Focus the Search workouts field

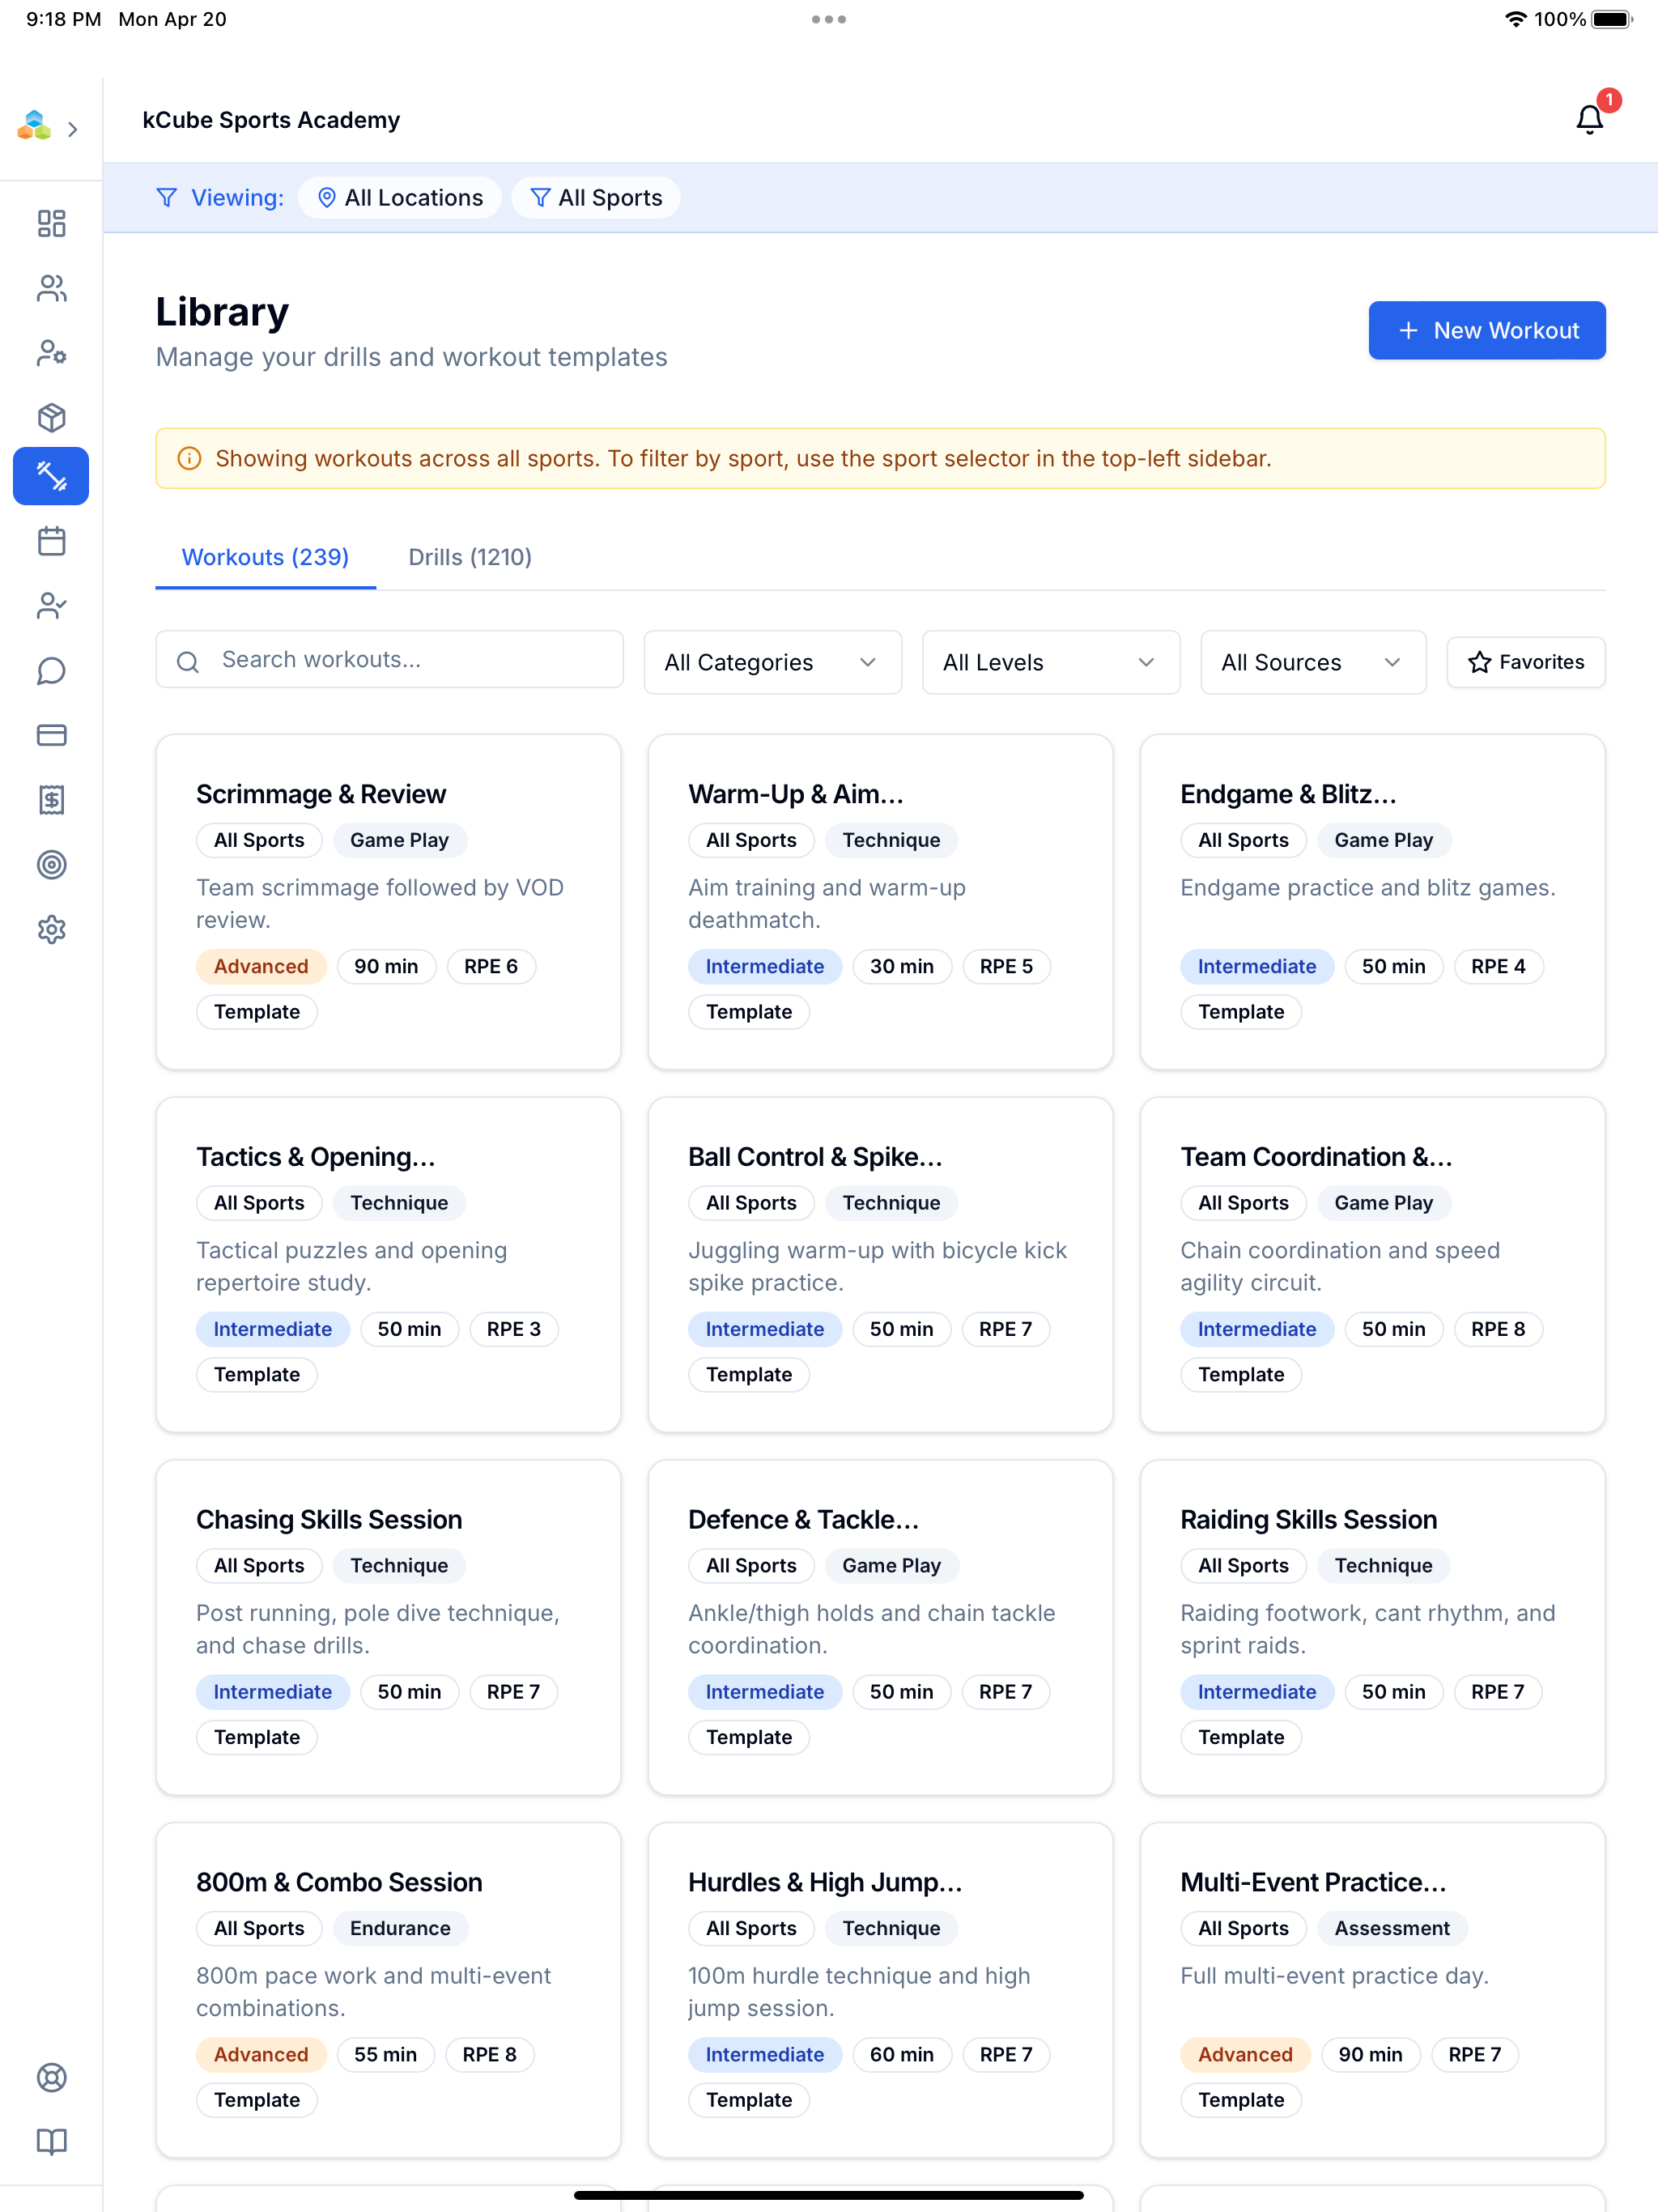[389, 660]
